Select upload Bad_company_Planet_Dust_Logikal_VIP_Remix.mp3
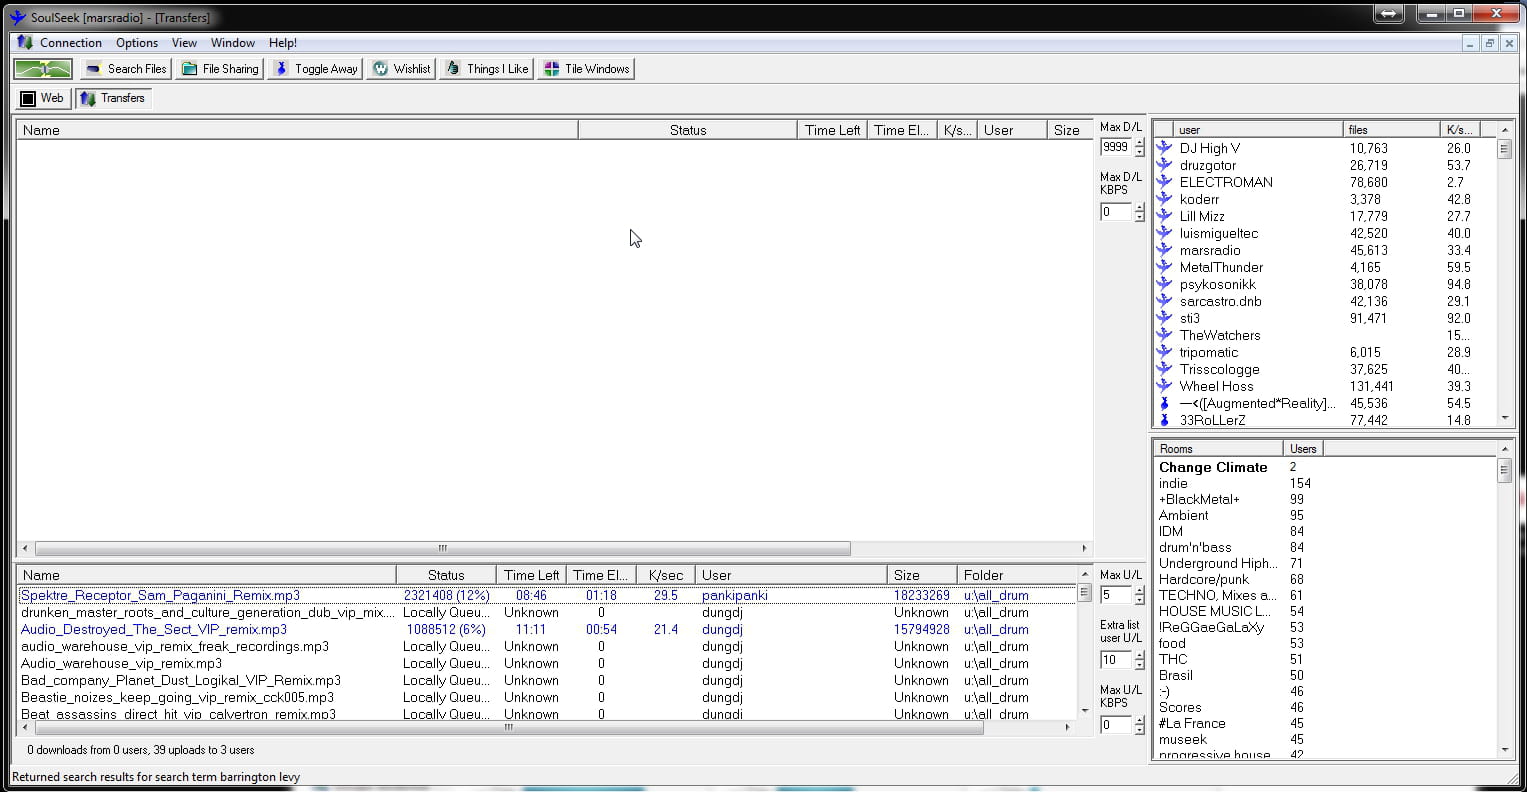Screen dimensions: 1527x792 (181, 680)
